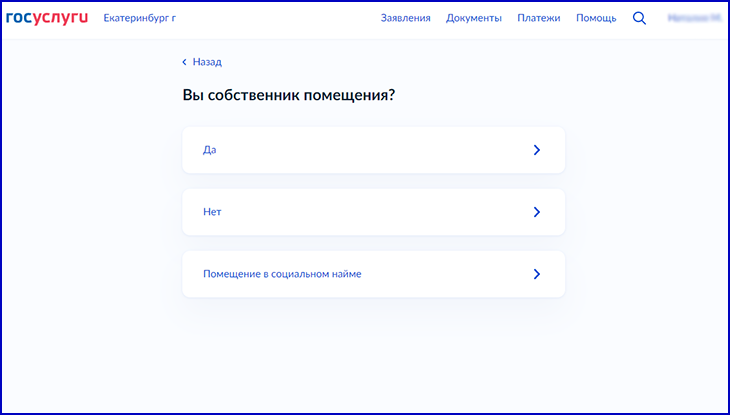Go to the Документы section
This screenshot has height=415, width=730.
click(x=474, y=18)
